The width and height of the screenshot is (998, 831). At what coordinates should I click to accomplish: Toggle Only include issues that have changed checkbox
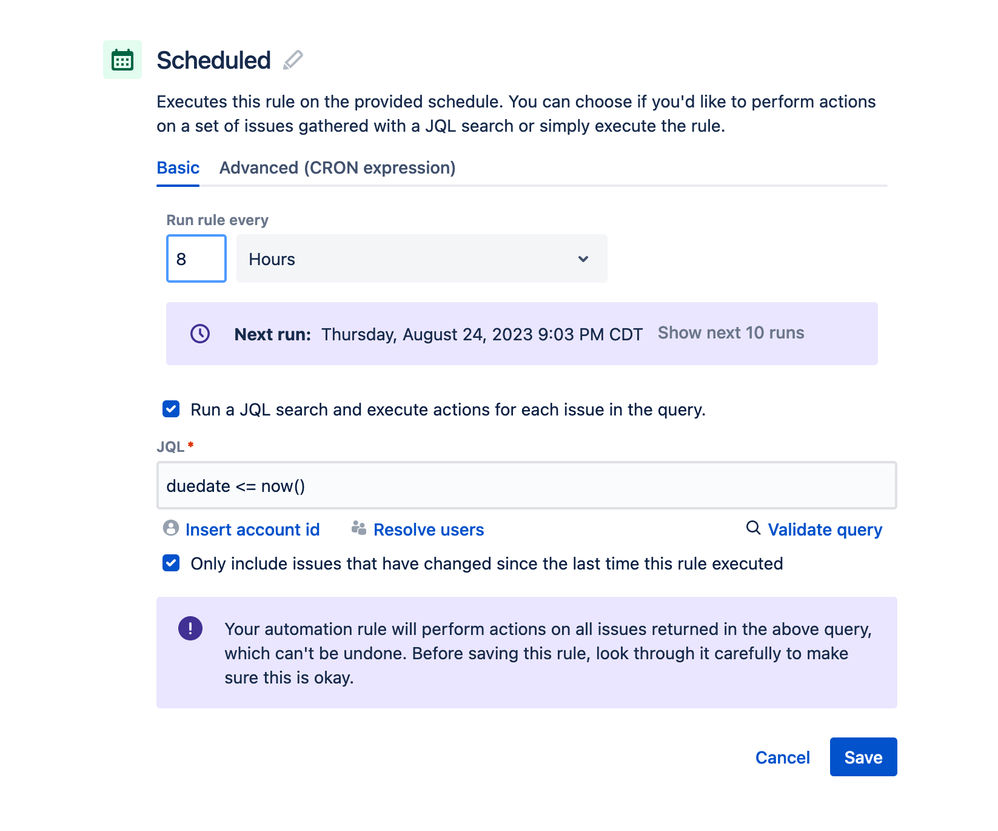pos(171,563)
